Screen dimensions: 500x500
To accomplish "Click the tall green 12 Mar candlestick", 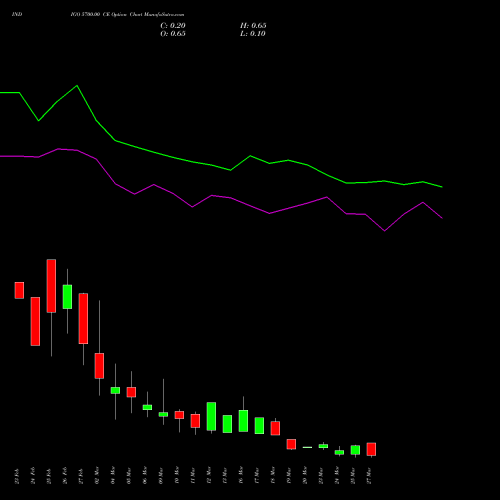I will pos(211,416).
